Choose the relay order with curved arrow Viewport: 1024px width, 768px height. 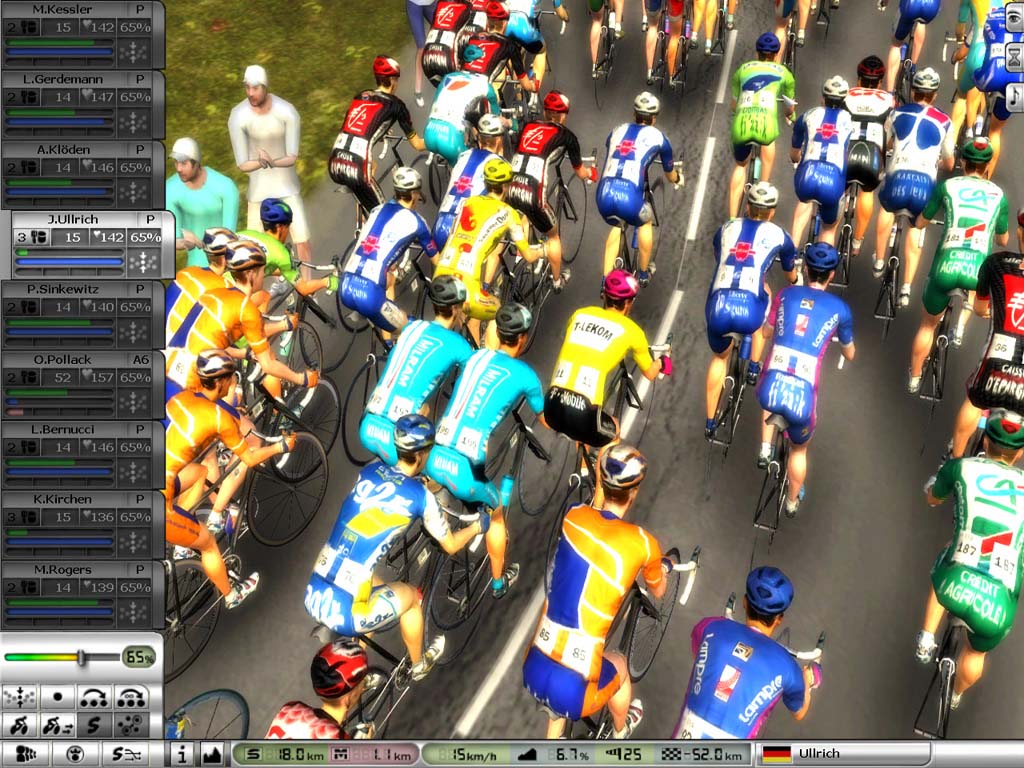95,697
